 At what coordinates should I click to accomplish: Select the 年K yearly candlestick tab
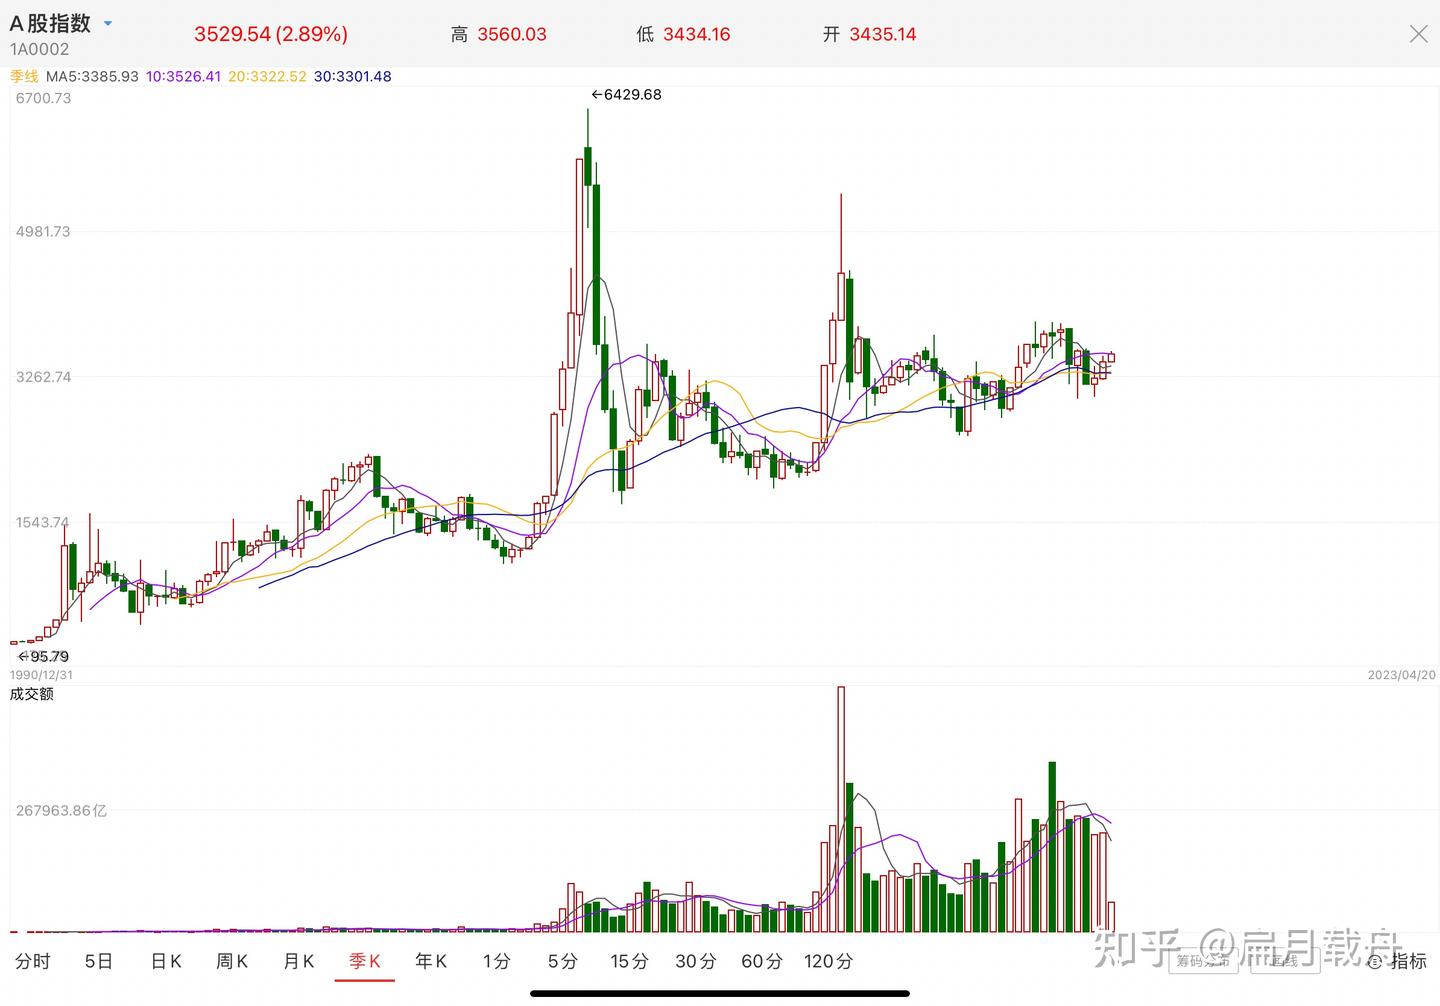(x=431, y=961)
